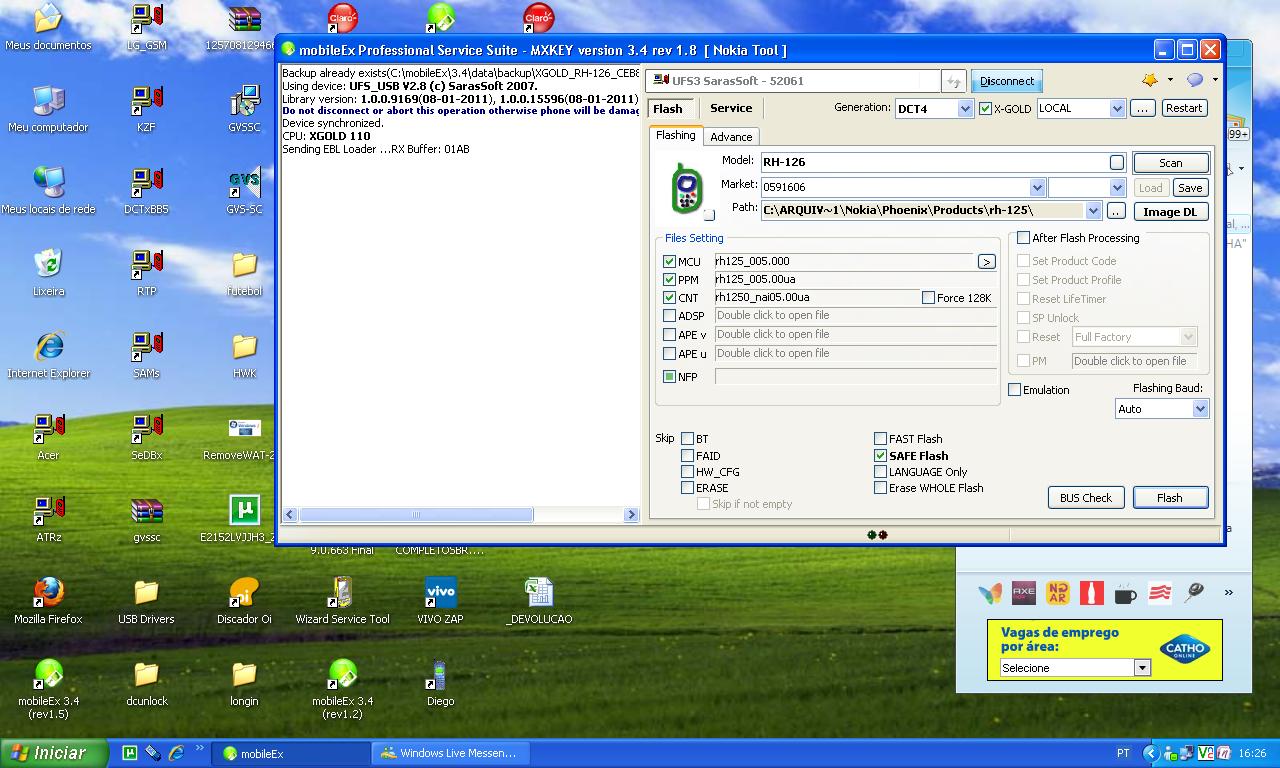Click the MCU file browse arrow button
Viewport: 1280px width, 768px height.
click(x=986, y=262)
